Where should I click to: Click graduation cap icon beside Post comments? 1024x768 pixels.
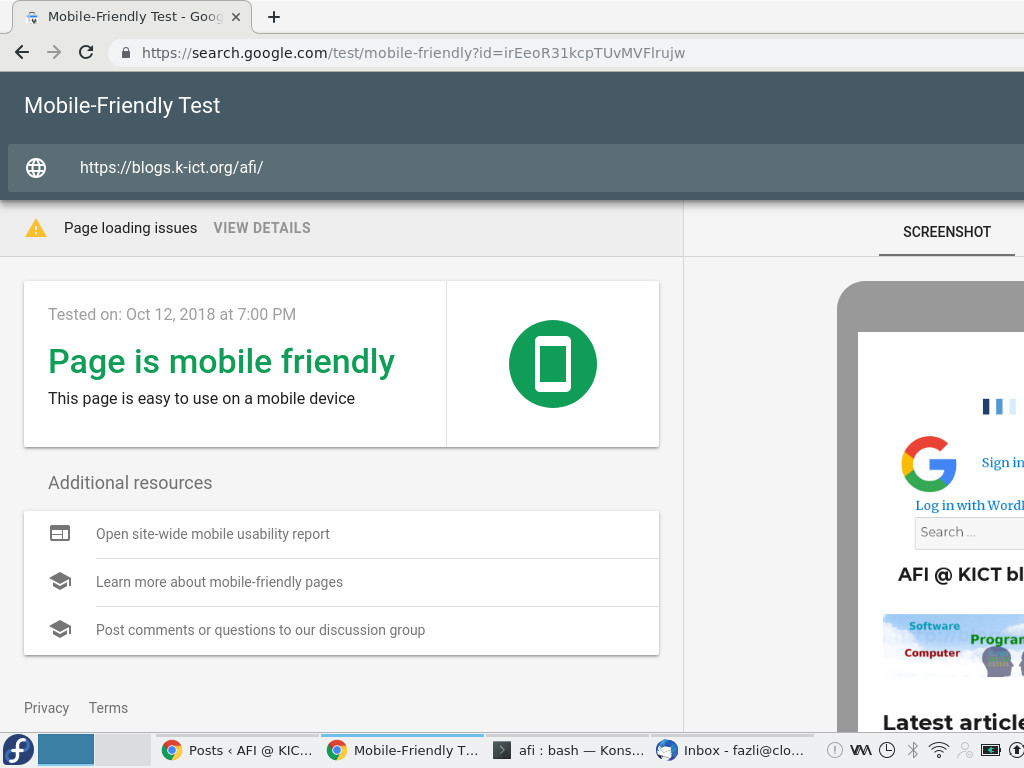tap(60, 630)
